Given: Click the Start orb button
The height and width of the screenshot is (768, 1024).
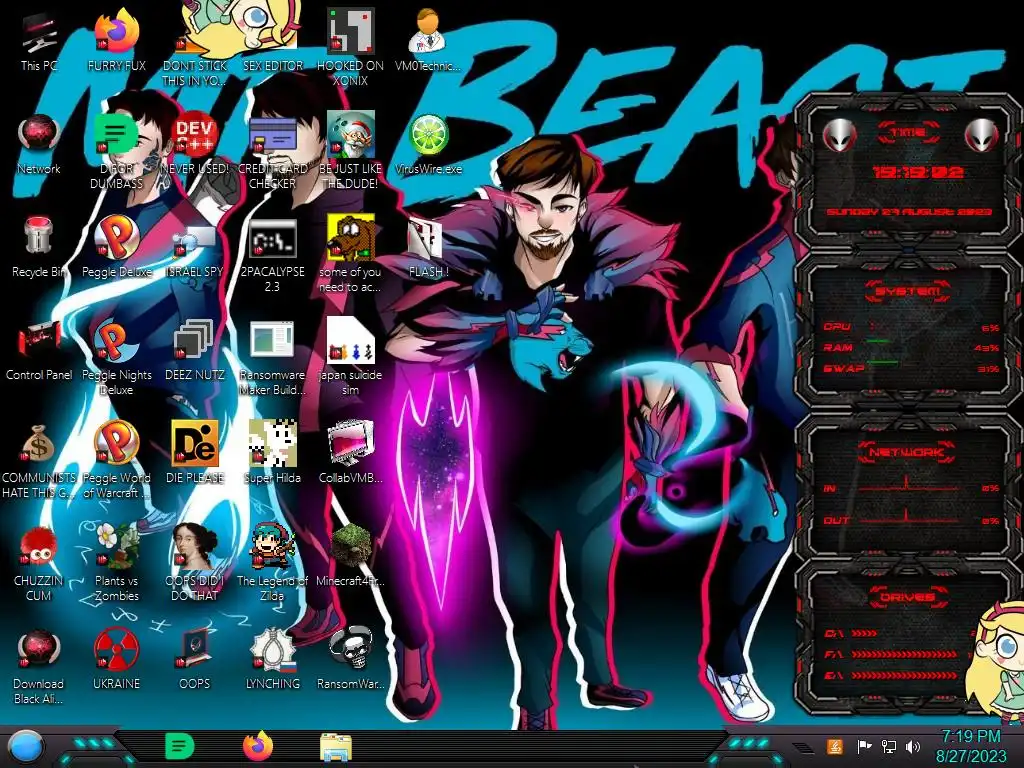Looking at the screenshot, I should [26, 747].
